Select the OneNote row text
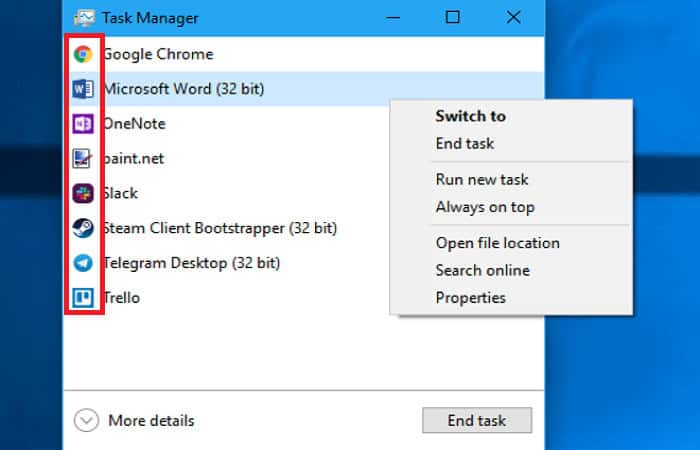Viewport: 700px width, 450px height. (134, 124)
